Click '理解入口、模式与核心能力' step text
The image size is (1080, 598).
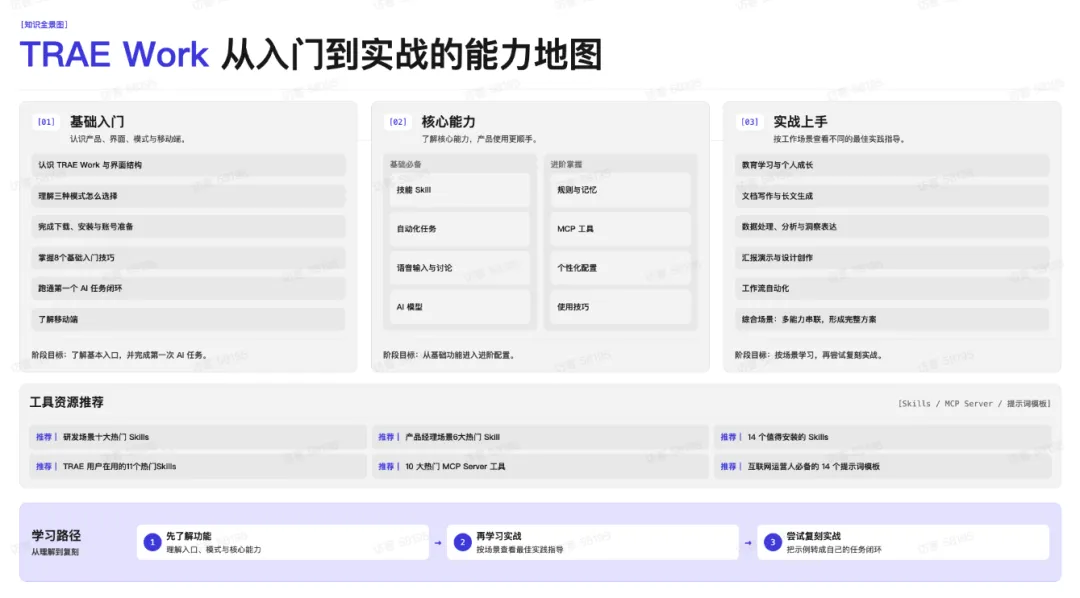214,550
